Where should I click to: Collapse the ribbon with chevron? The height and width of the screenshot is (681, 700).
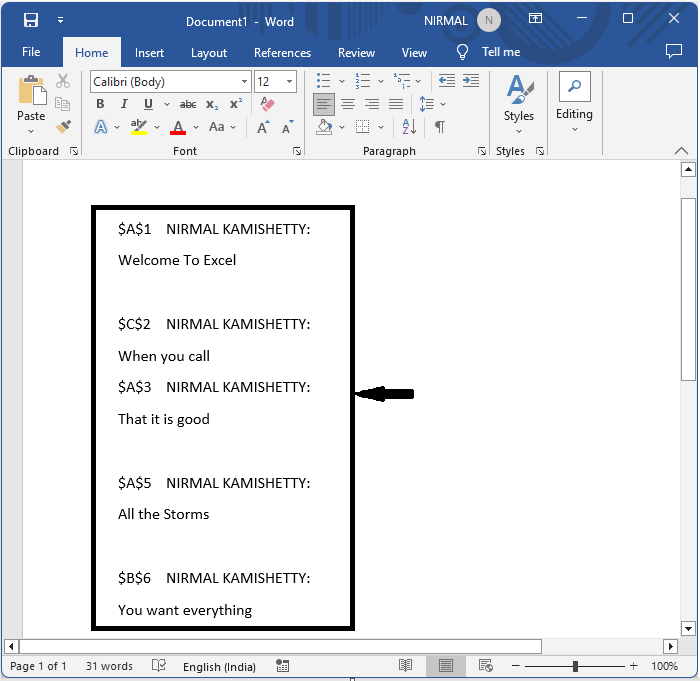coord(681,151)
